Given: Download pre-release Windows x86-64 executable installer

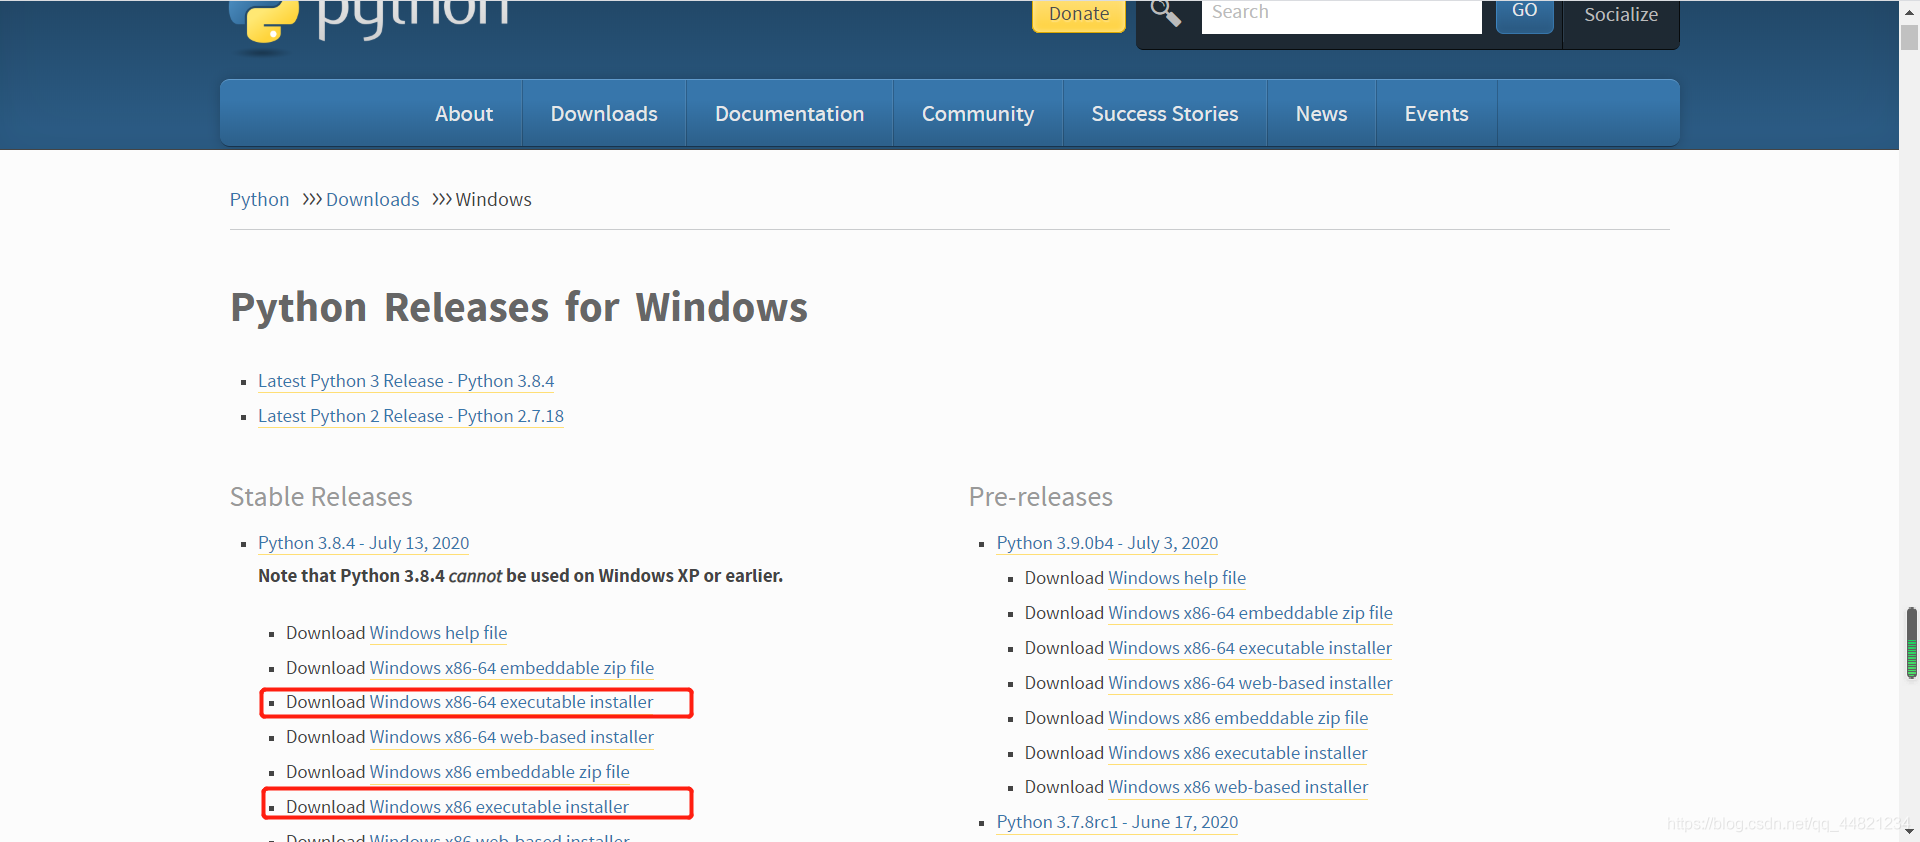Looking at the screenshot, I should point(1250,648).
